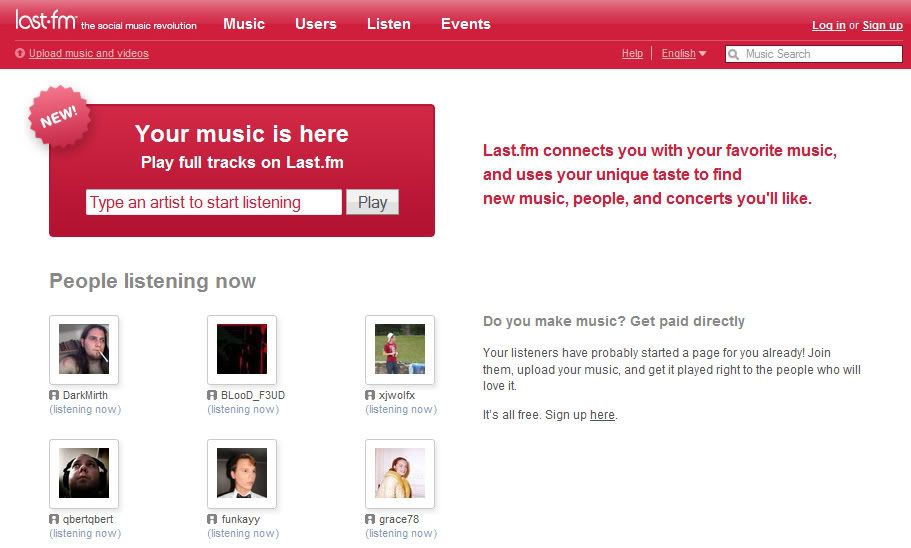Click the magnifier icon in Music Search

[733, 54]
